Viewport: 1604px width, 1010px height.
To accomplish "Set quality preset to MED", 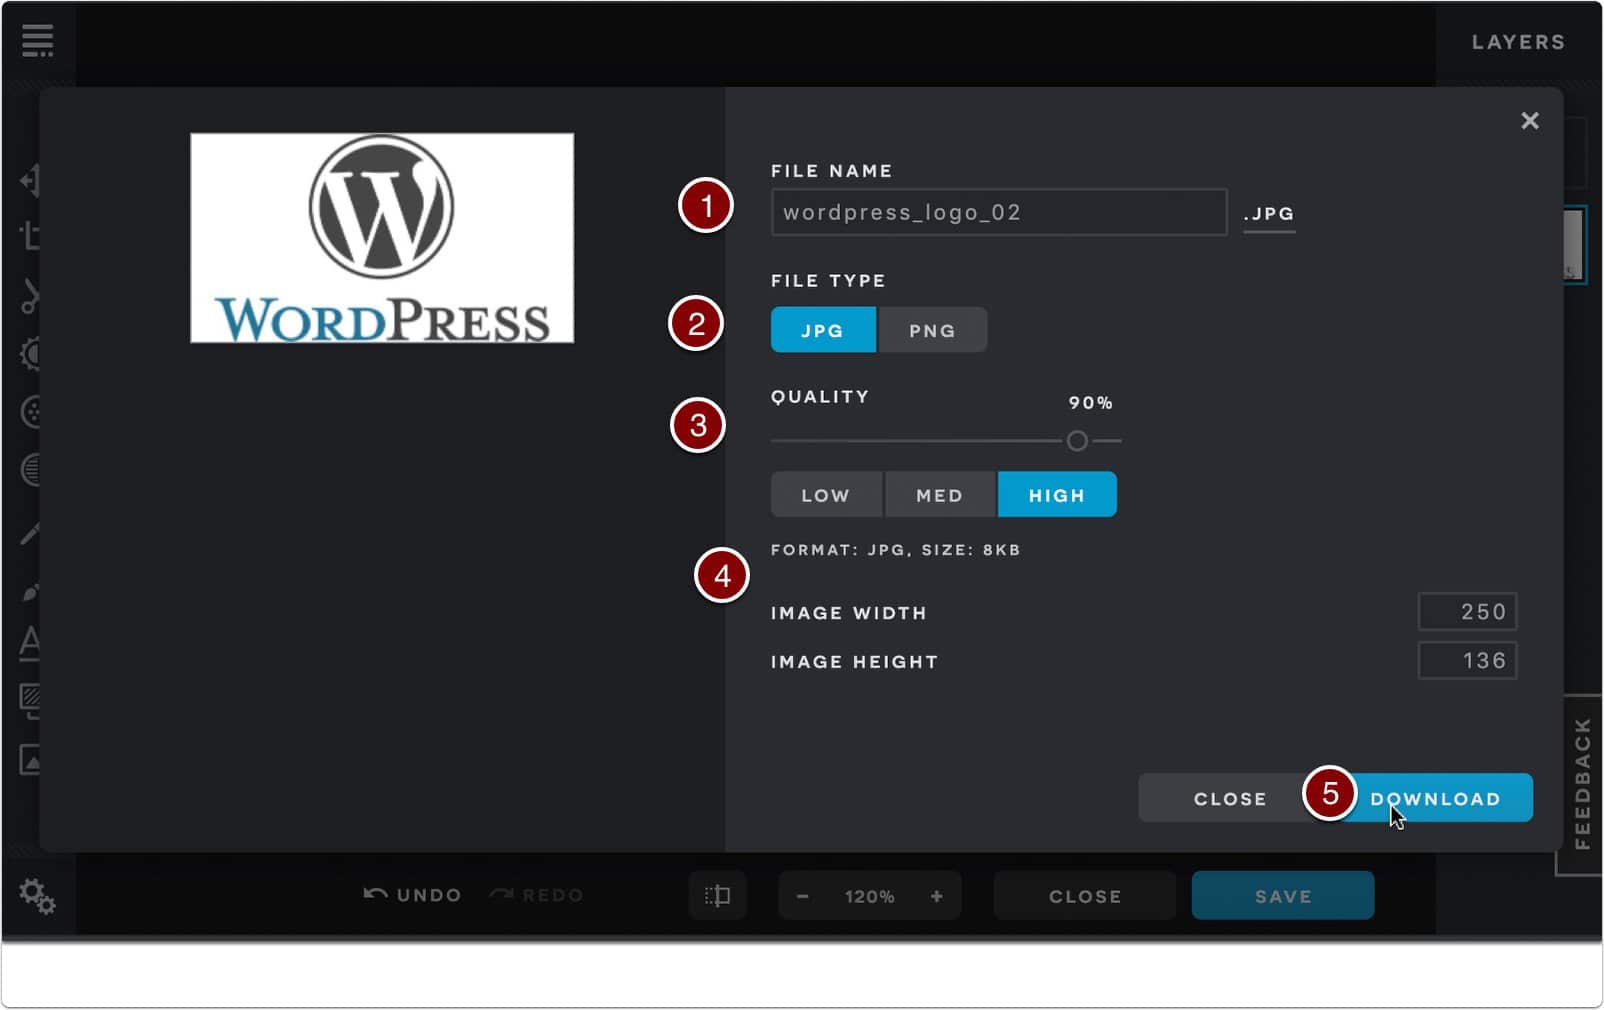I will (940, 495).
